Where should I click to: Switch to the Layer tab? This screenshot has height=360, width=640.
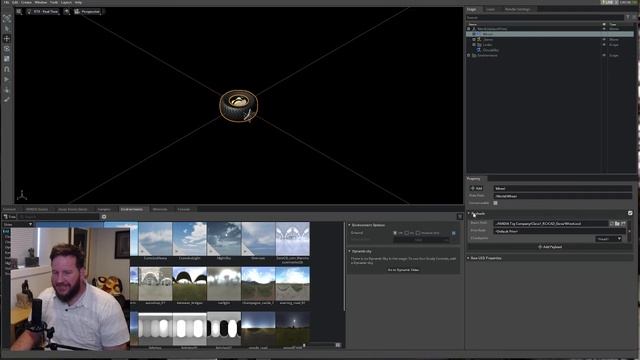(x=490, y=9)
